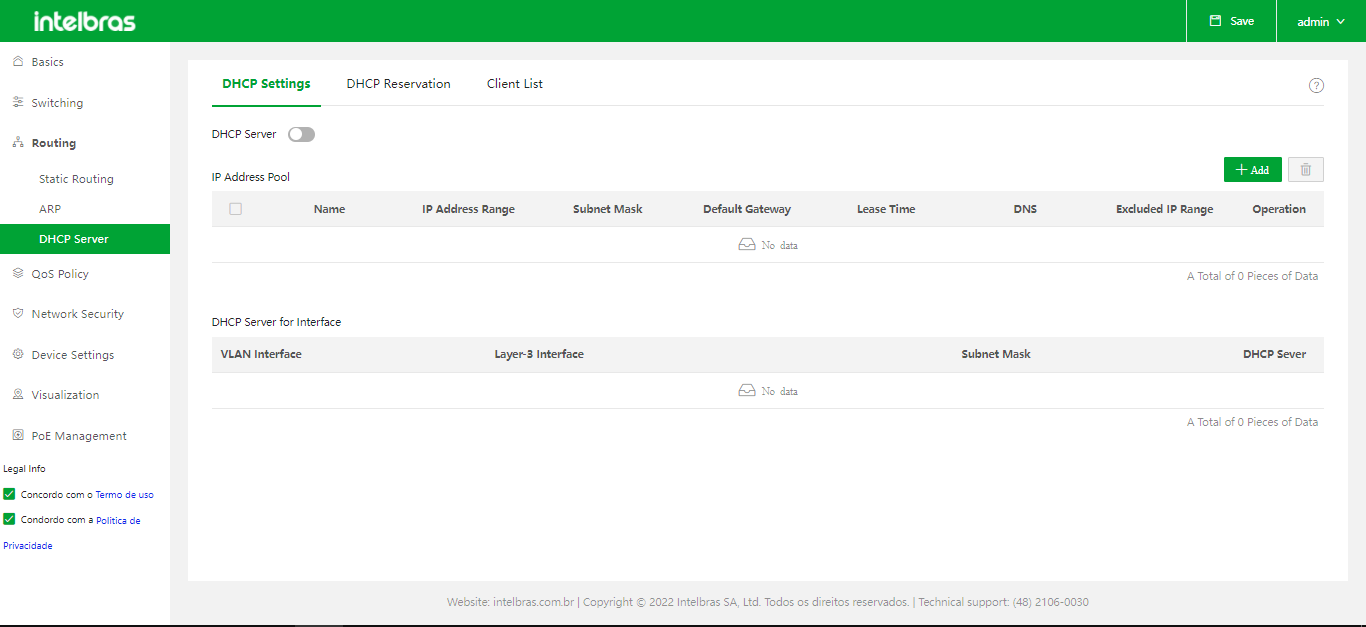Check the select-all checkbox in IP Address Pool
1366x627 pixels.
236,209
